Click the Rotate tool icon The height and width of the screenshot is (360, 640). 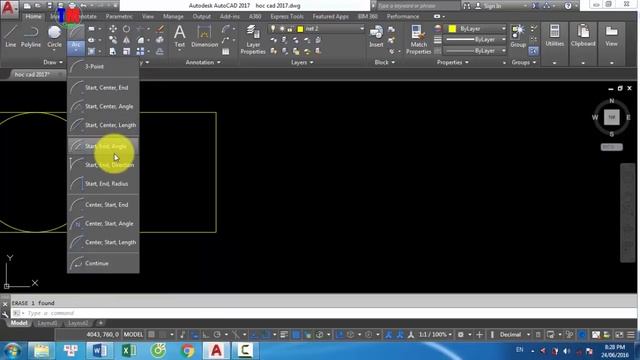point(127,29)
